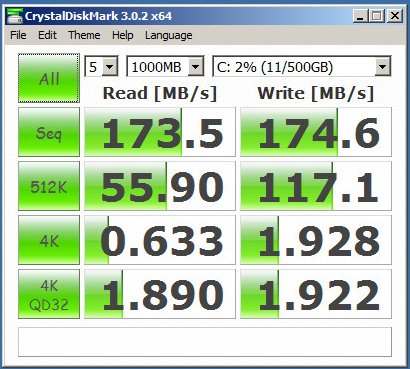The height and width of the screenshot is (369, 410).
Task: Click the 512K write result 117.1
Action: point(316,186)
